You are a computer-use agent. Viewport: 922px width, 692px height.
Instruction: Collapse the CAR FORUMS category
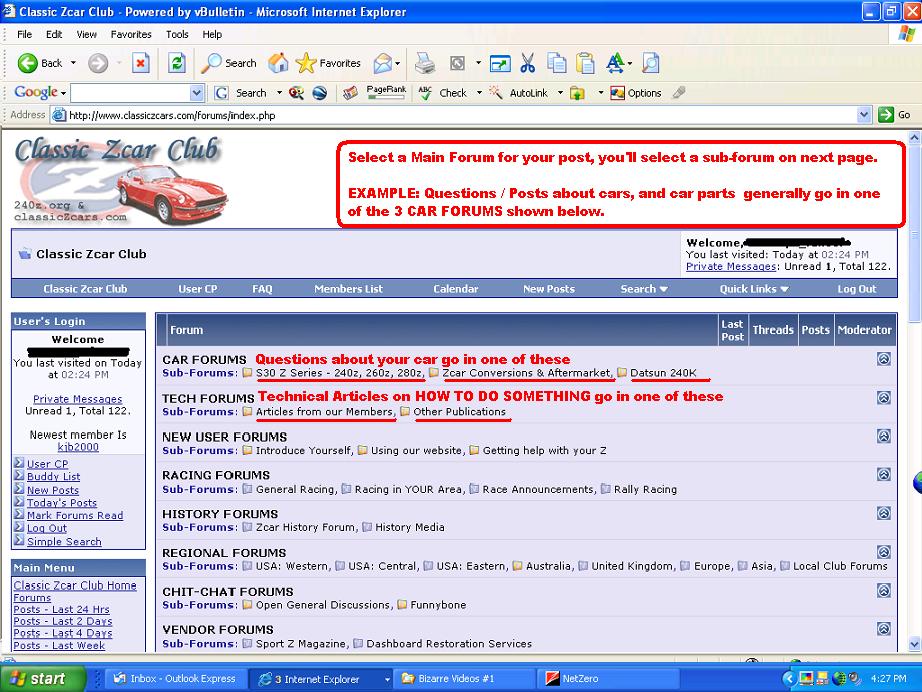pos(884,359)
